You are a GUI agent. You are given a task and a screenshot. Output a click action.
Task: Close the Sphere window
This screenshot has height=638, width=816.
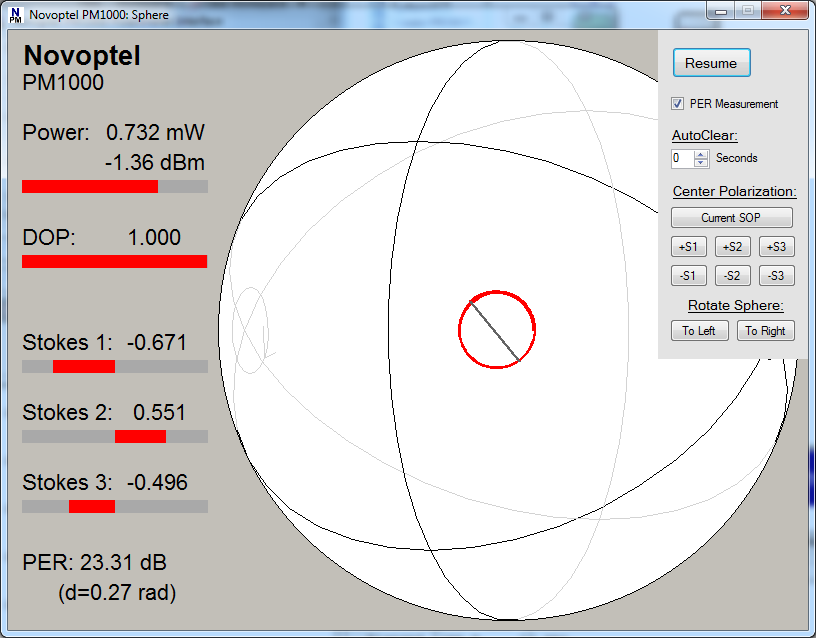pos(783,10)
